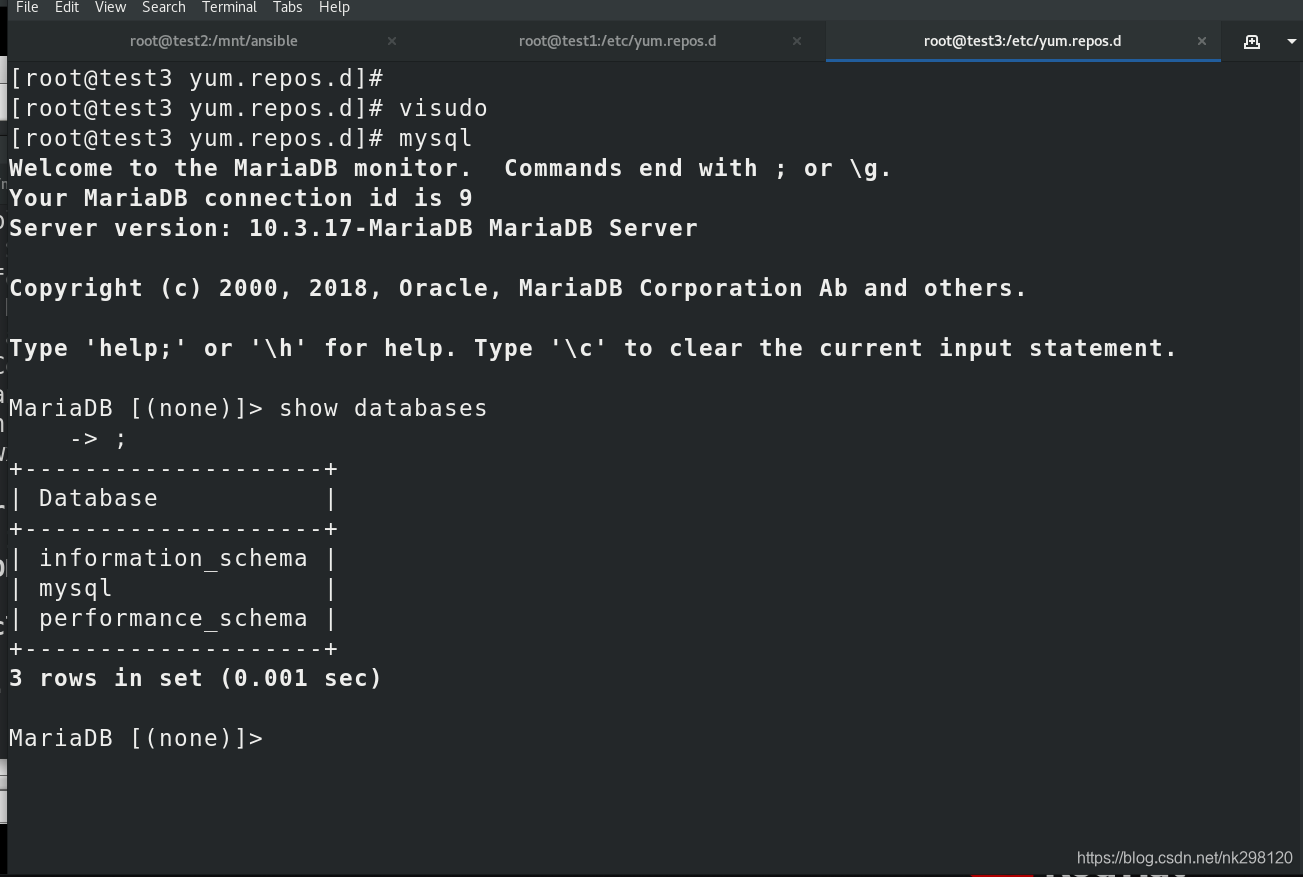Click the Database column header text

[98, 498]
